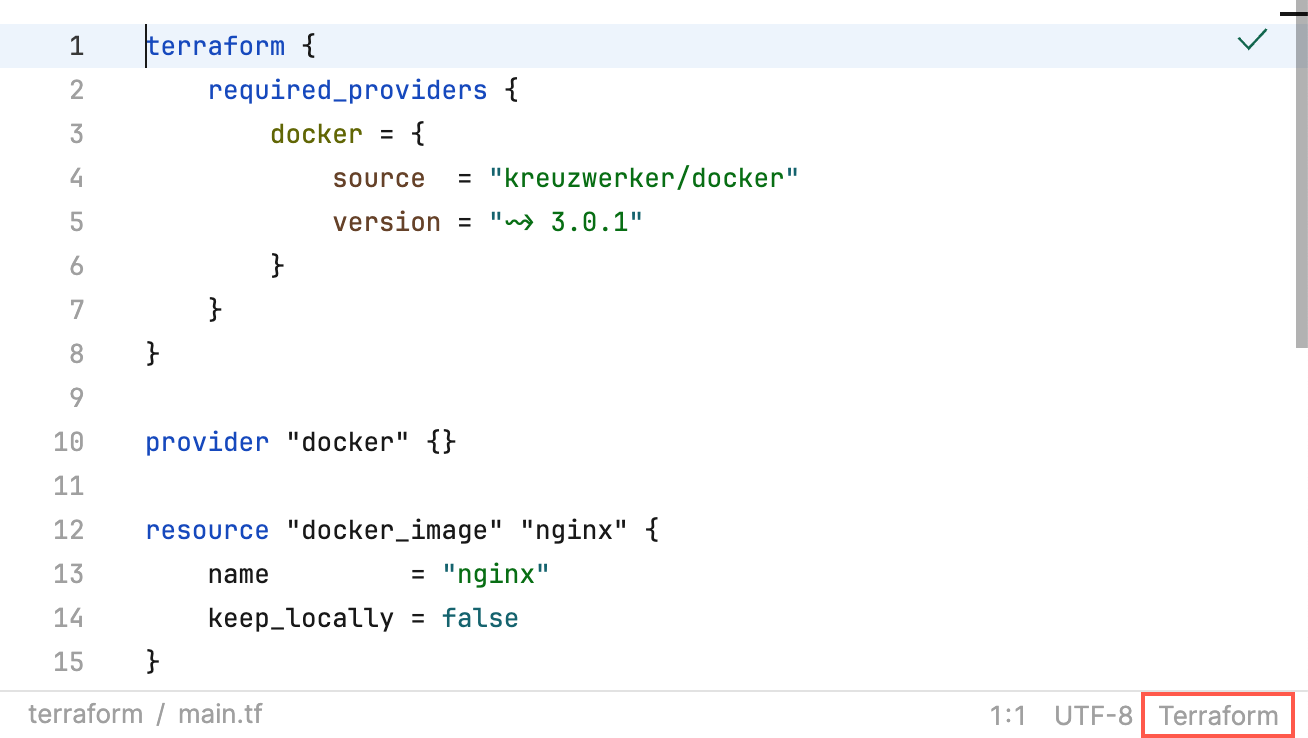Click the resource keyword on line 12
Image resolution: width=1308 pixels, height=738 pixels.
point(207,529)
